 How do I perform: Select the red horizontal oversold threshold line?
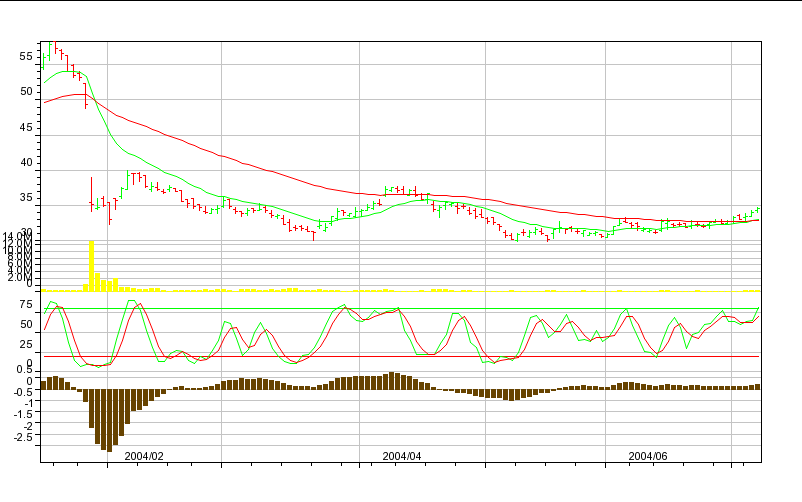point(400,356)
